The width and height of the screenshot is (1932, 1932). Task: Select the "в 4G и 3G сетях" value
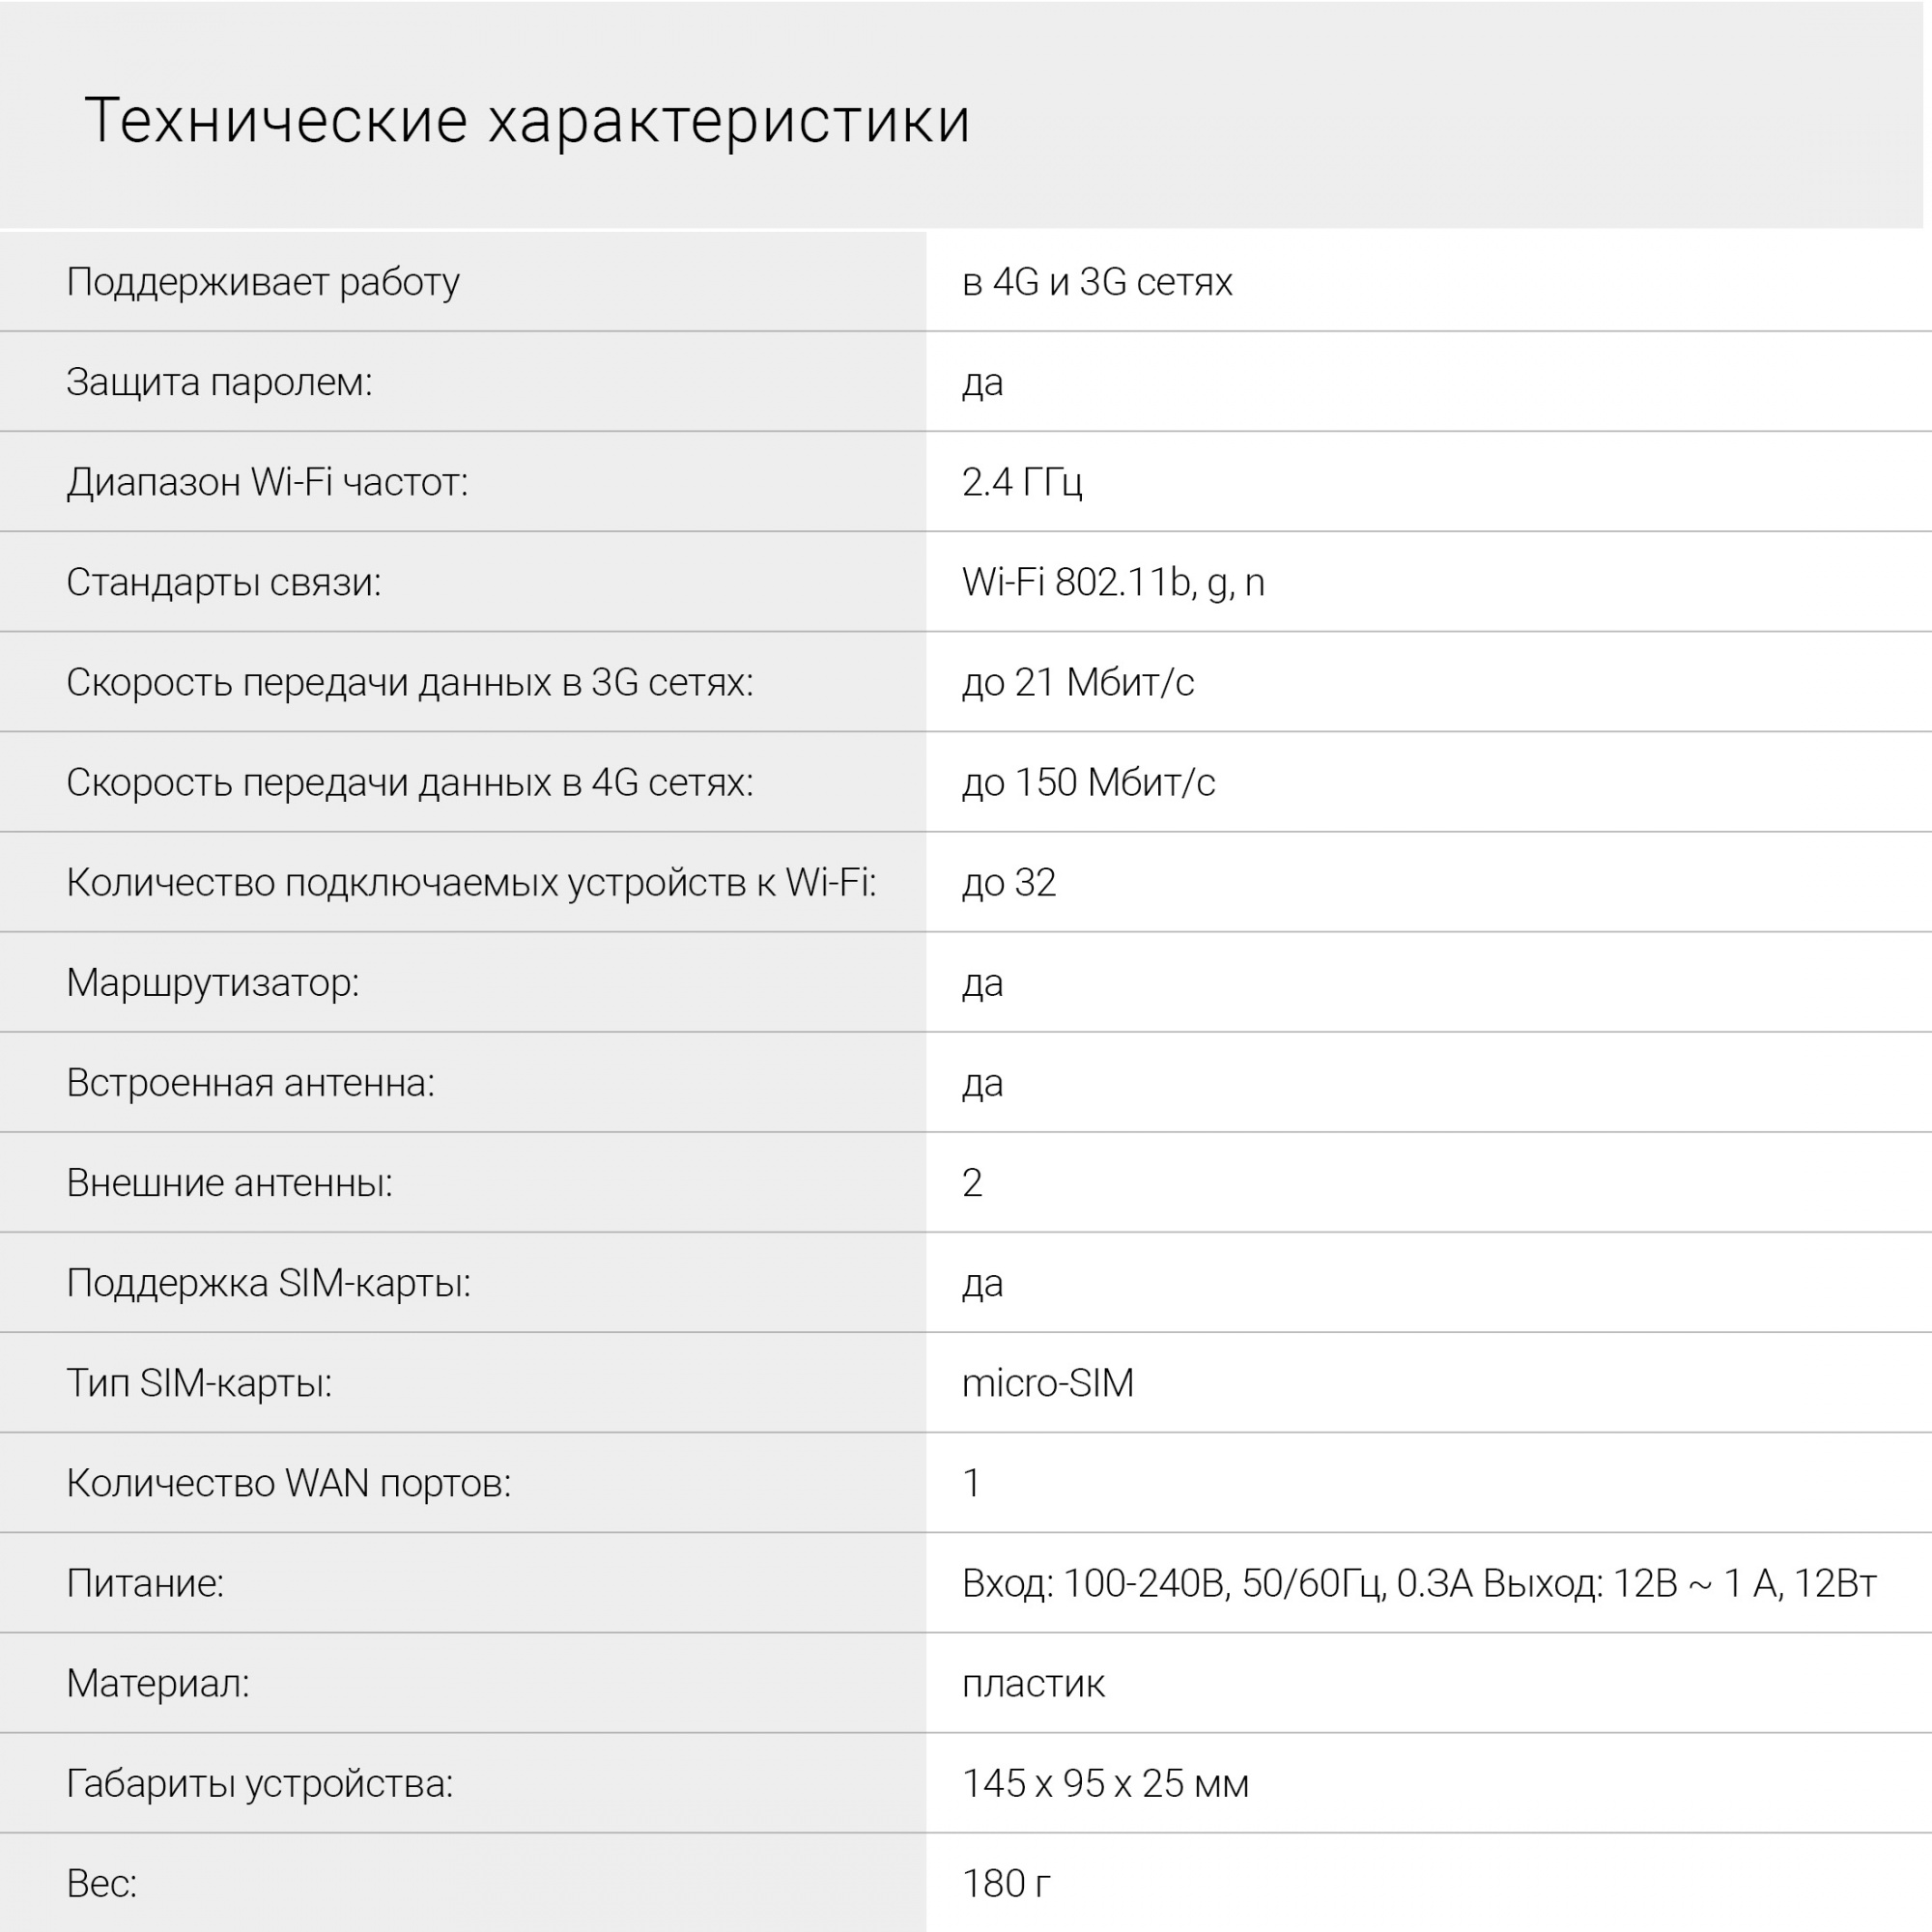pyautogui.click(x=1097, y=282)
